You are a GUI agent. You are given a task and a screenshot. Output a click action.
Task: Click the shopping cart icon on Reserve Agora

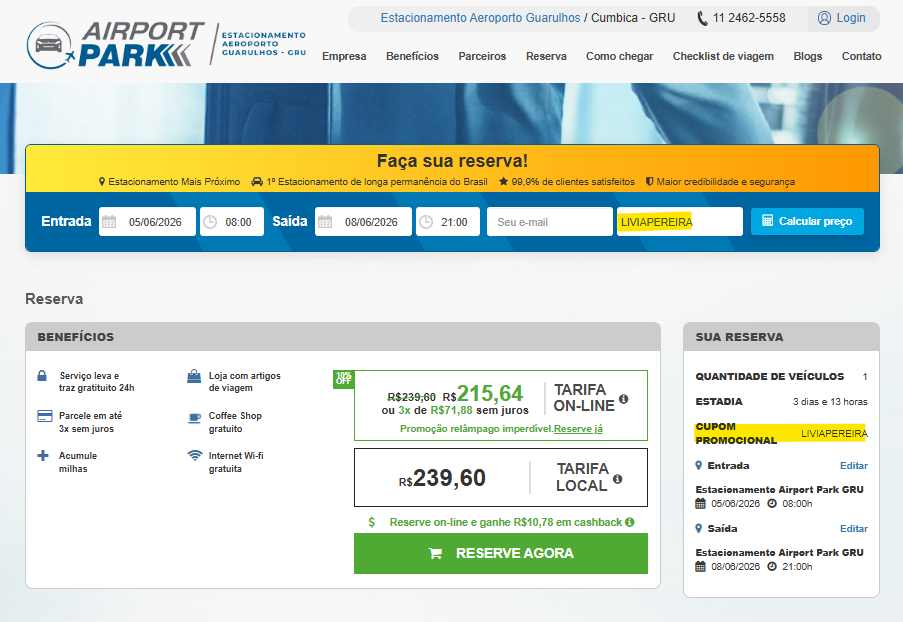coord(435,553)
